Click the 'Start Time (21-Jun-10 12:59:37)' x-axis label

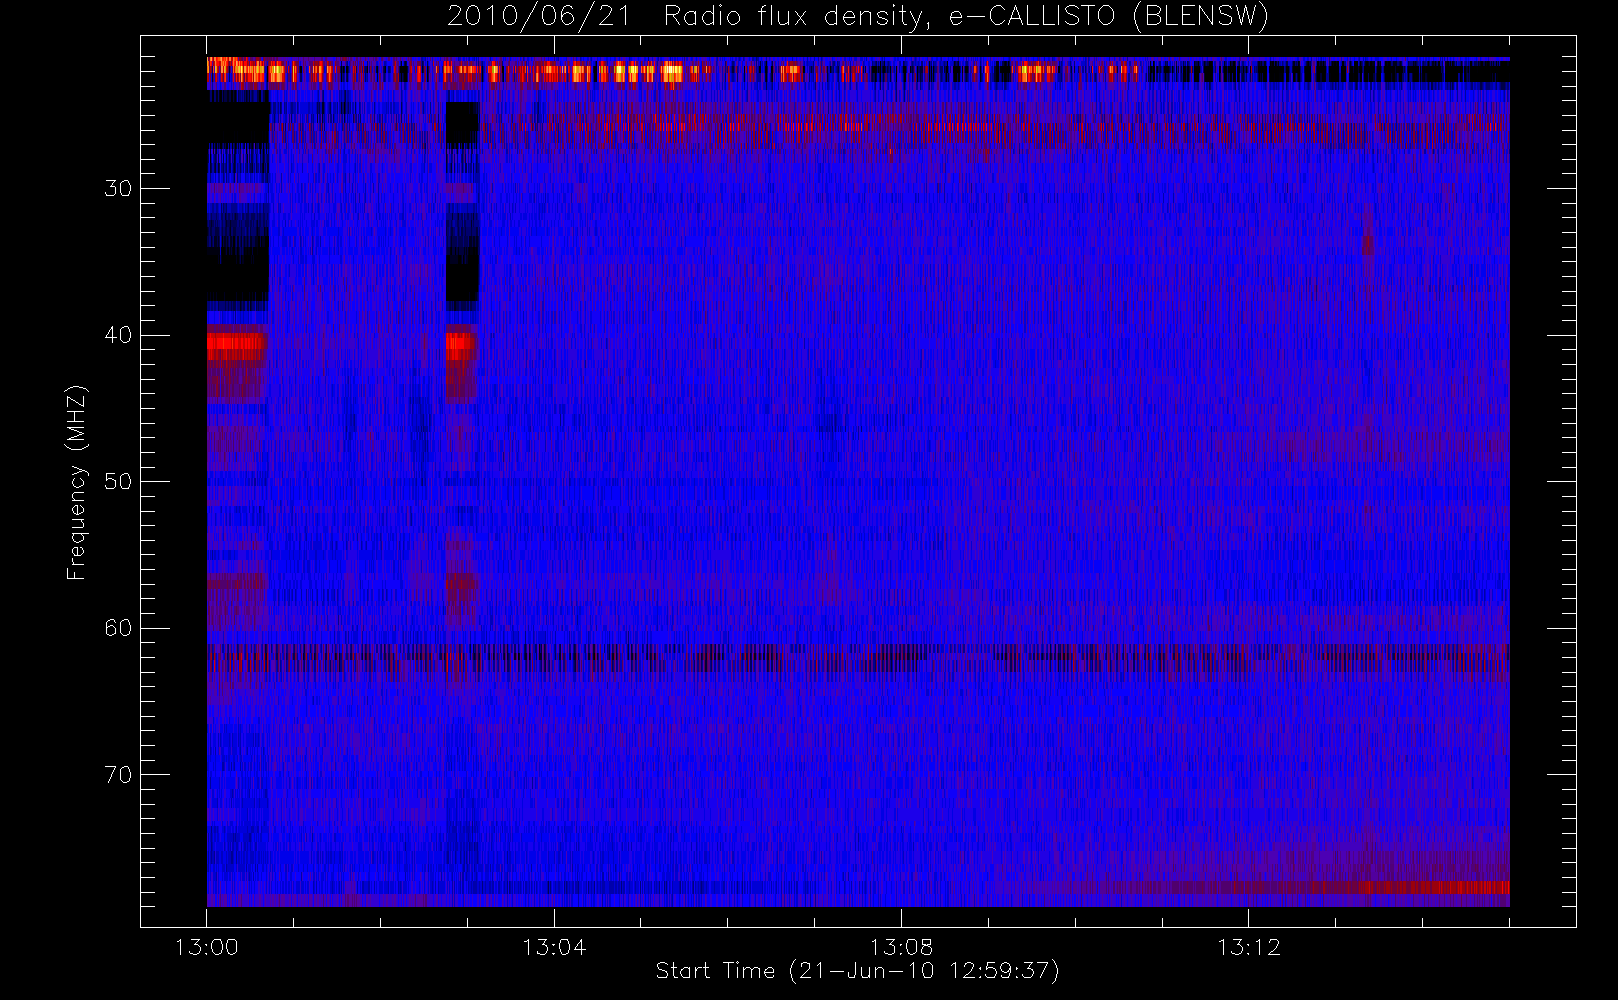tap(857, 971)
